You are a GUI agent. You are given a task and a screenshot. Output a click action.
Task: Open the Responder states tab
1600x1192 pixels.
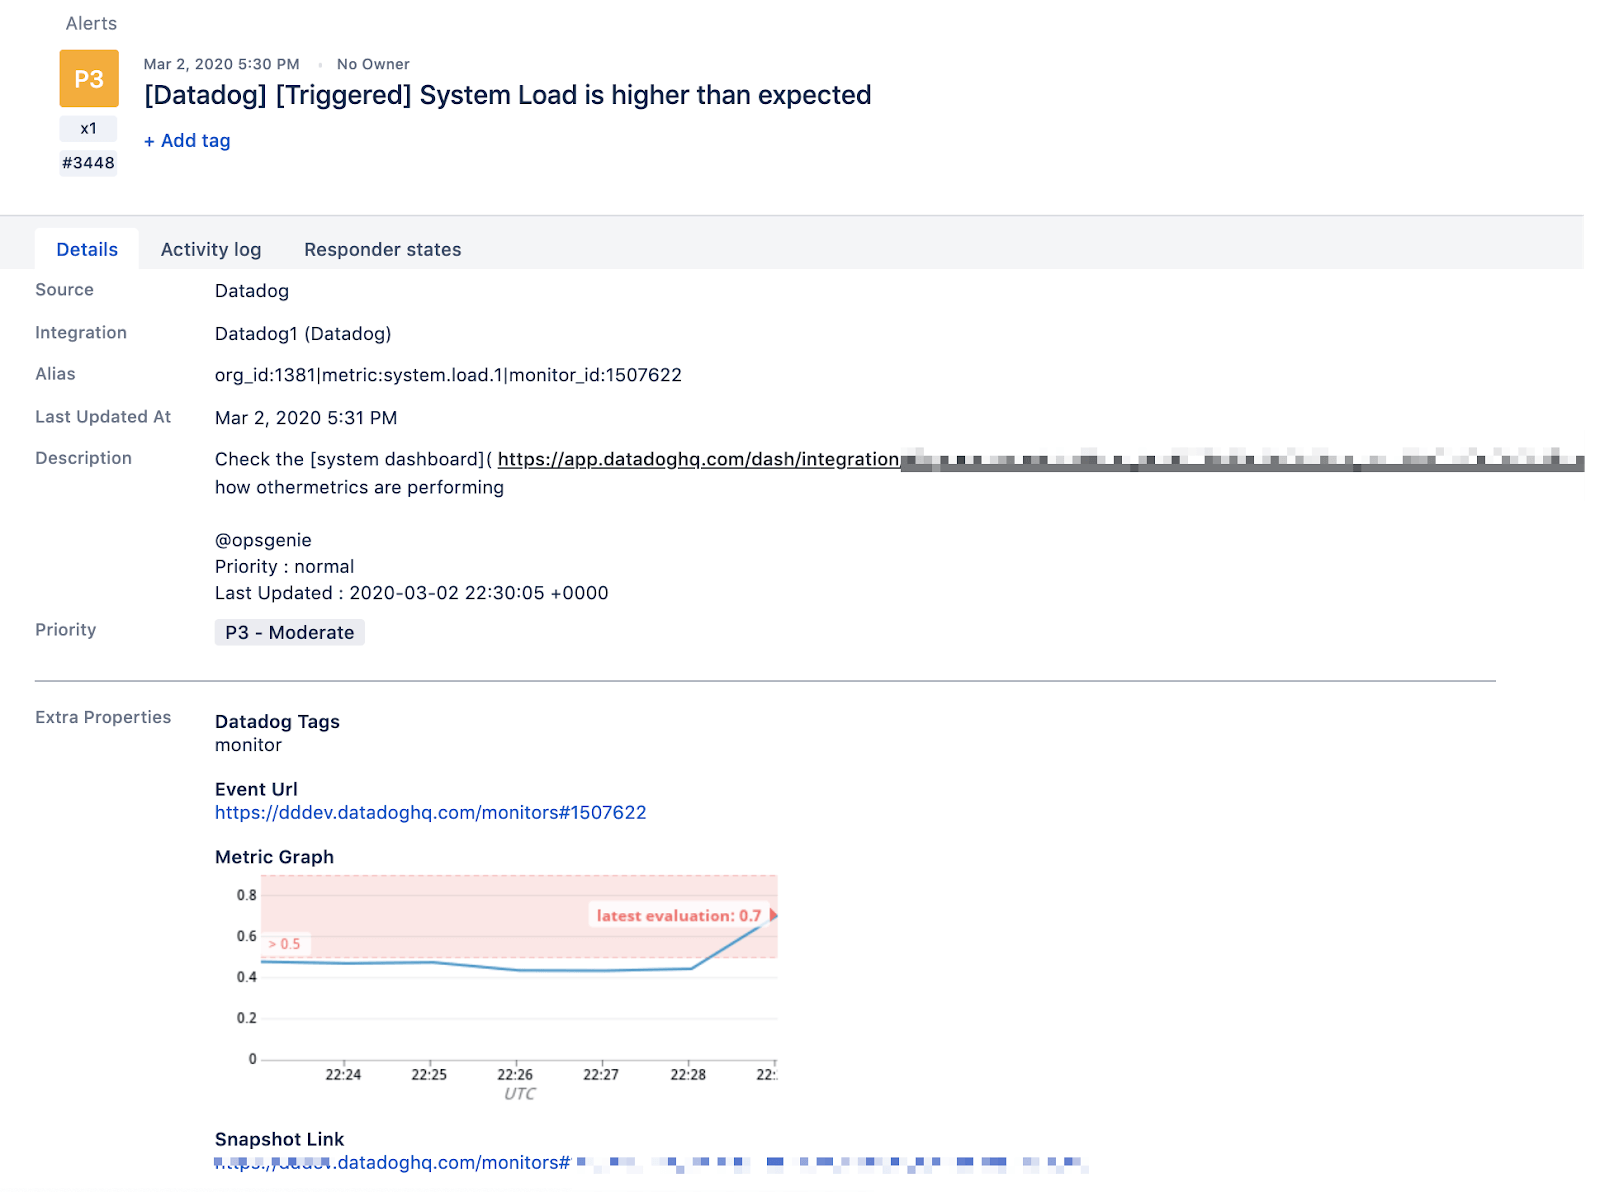click(x=382, y=249)
